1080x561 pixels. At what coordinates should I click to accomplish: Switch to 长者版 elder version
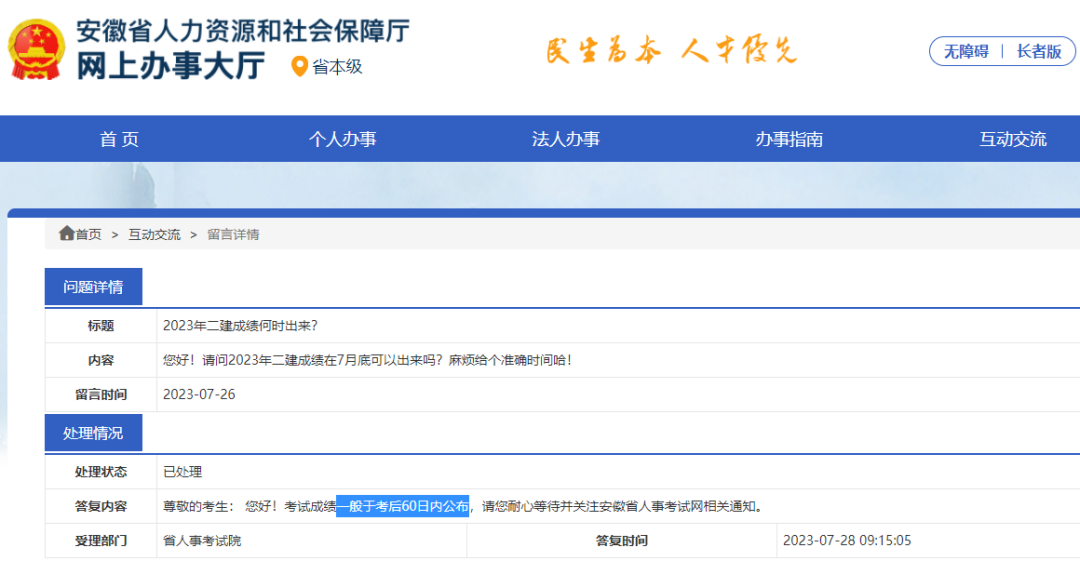pyautogui.click(x=1039, y=52)
